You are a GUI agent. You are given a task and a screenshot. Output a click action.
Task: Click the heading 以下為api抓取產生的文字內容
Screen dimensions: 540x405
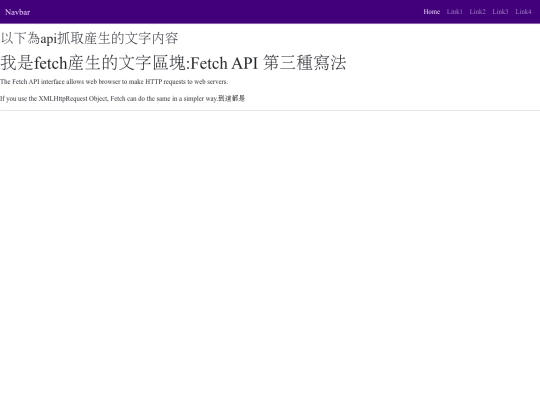pyautogui.click(x=90, y=38)
